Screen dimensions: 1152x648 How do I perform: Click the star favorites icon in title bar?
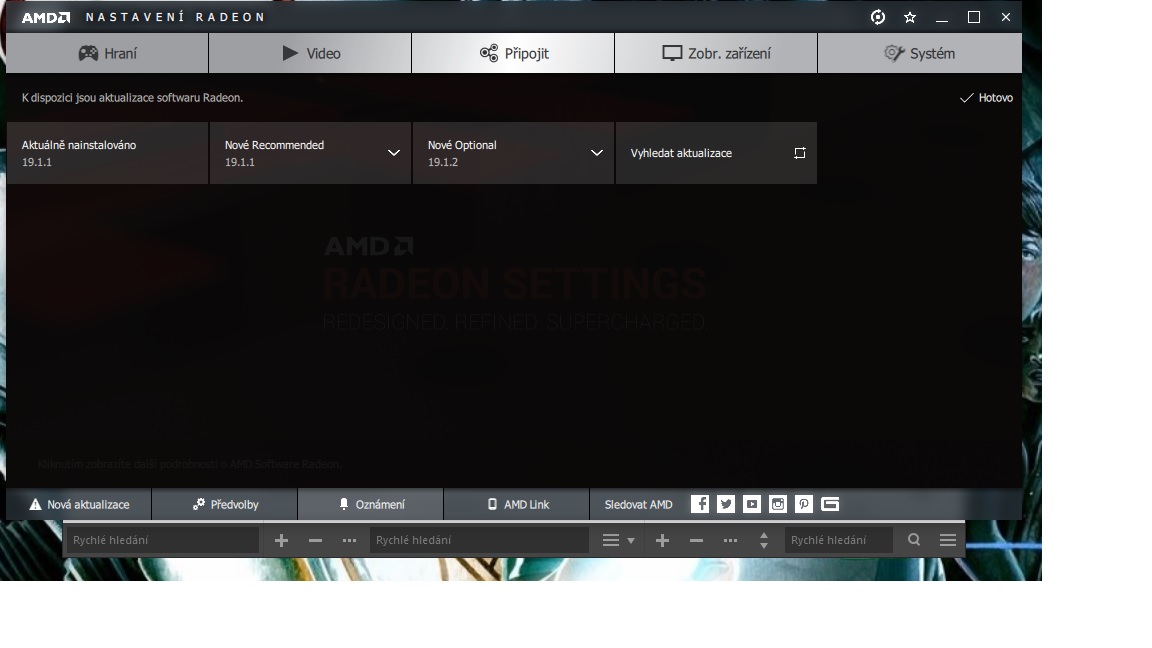(x=910, y=17)
